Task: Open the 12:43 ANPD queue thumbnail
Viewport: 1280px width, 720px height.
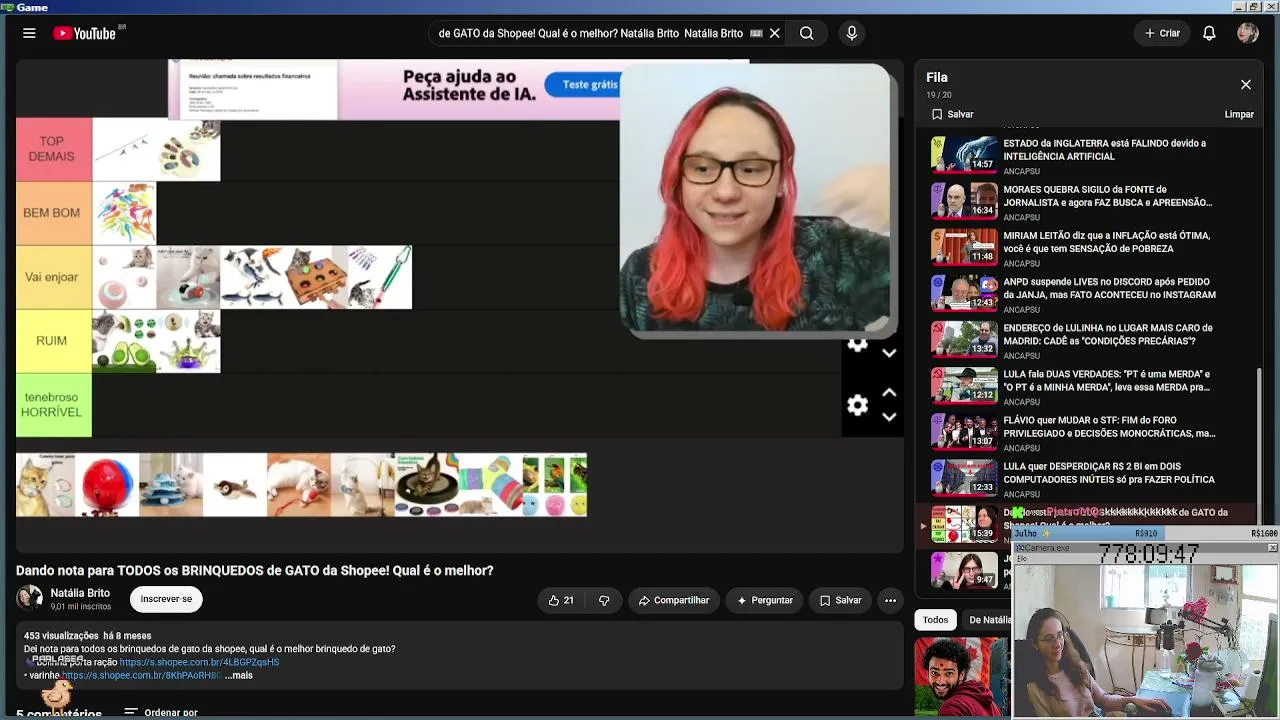Action: [x=964, y=293]
